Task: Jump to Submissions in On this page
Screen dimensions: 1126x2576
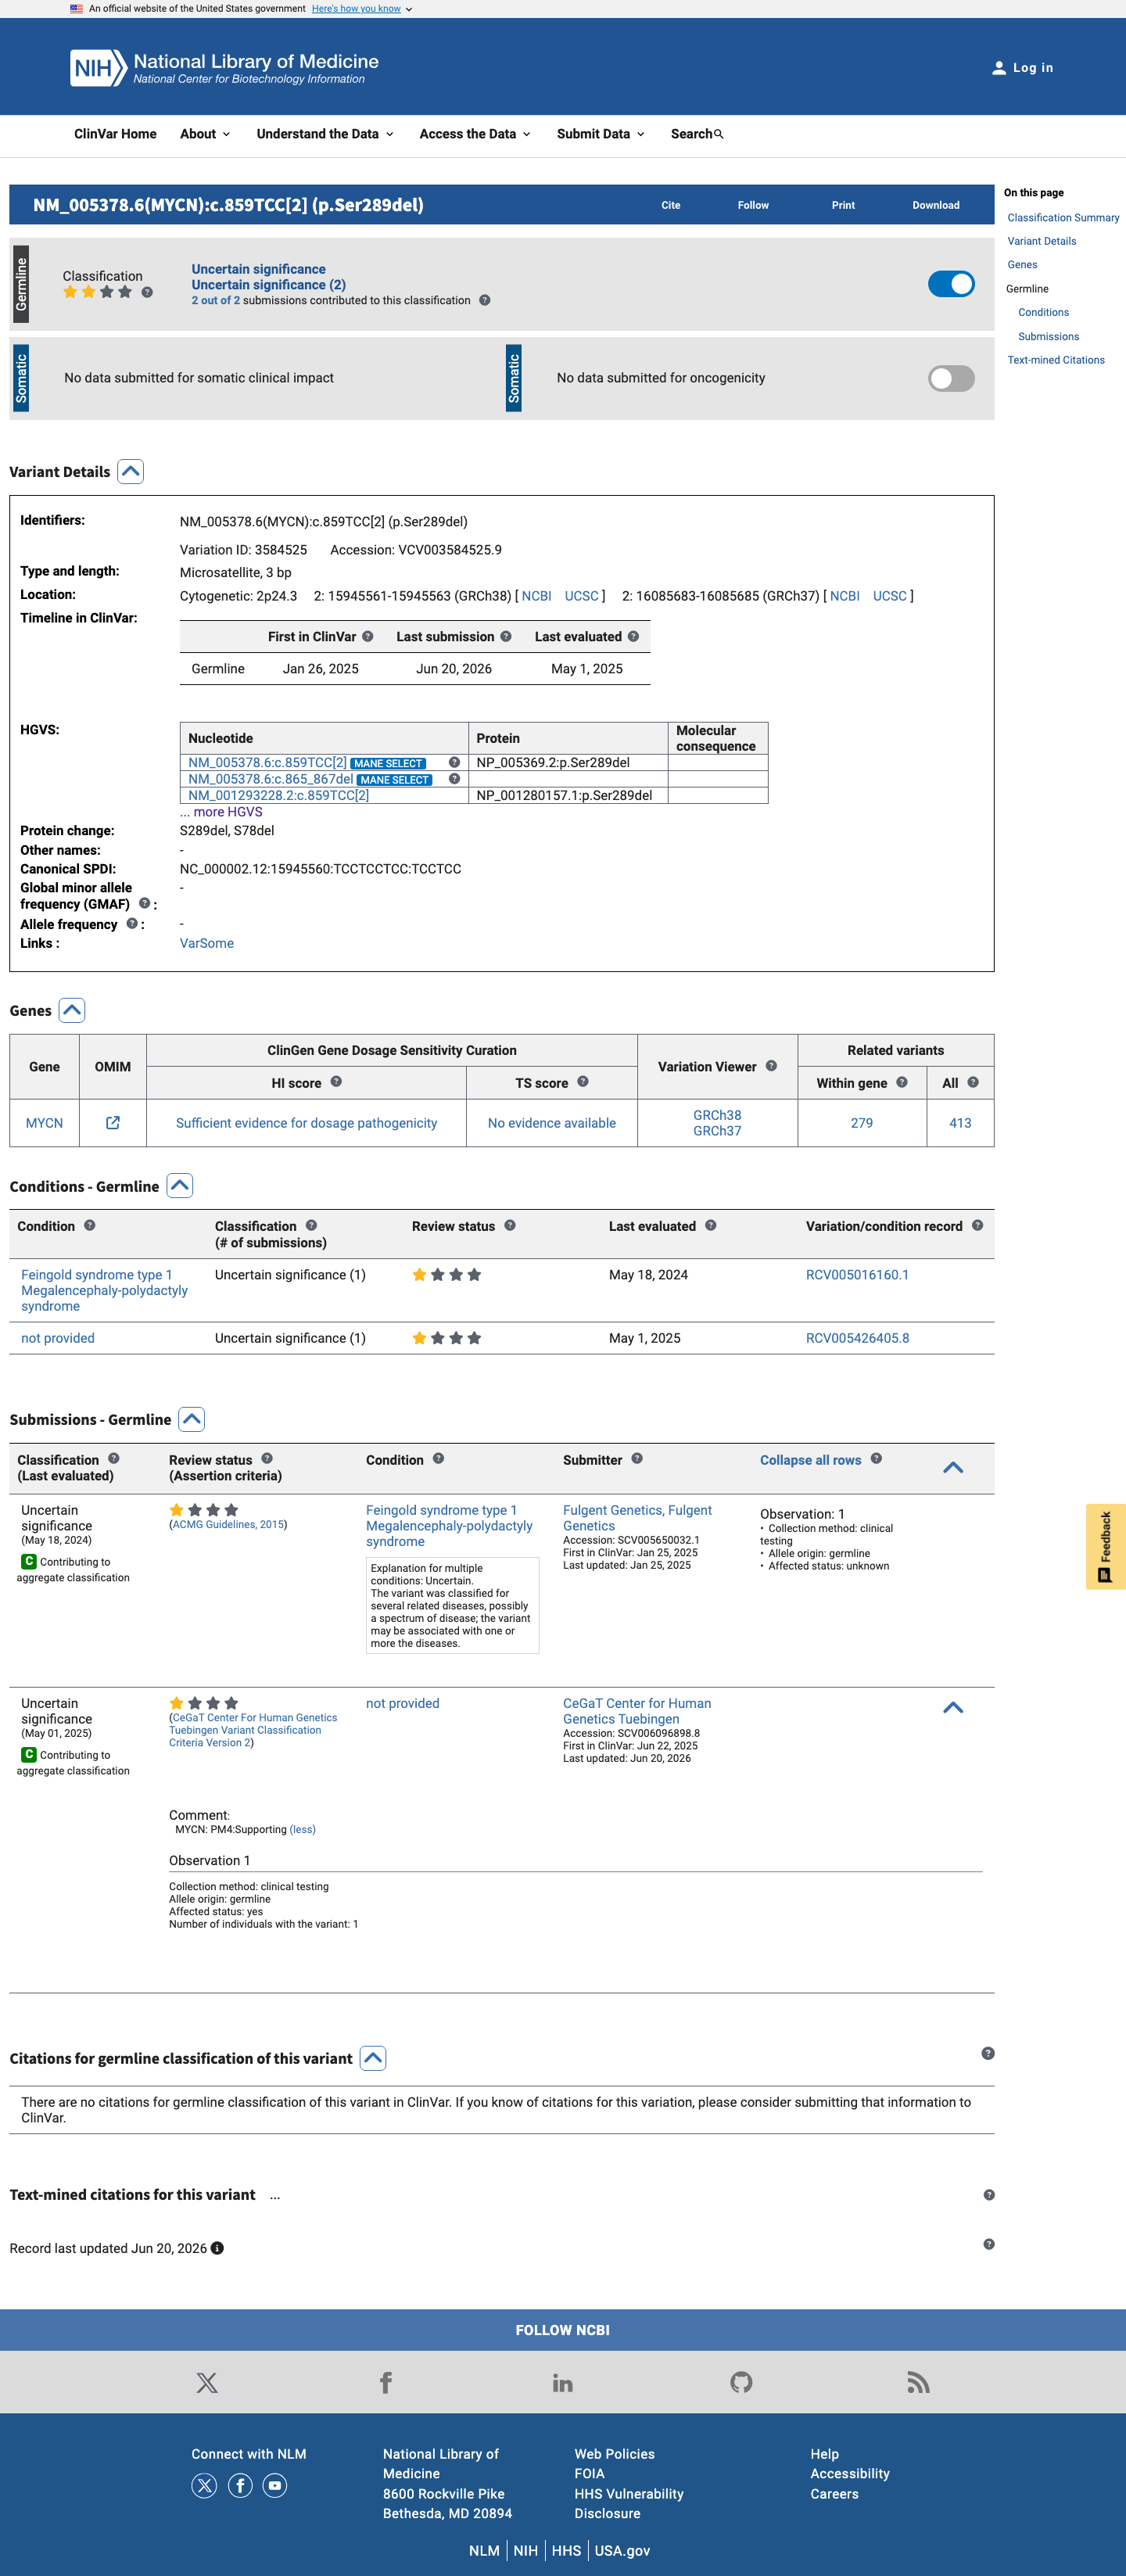Action: point(1048,336)
